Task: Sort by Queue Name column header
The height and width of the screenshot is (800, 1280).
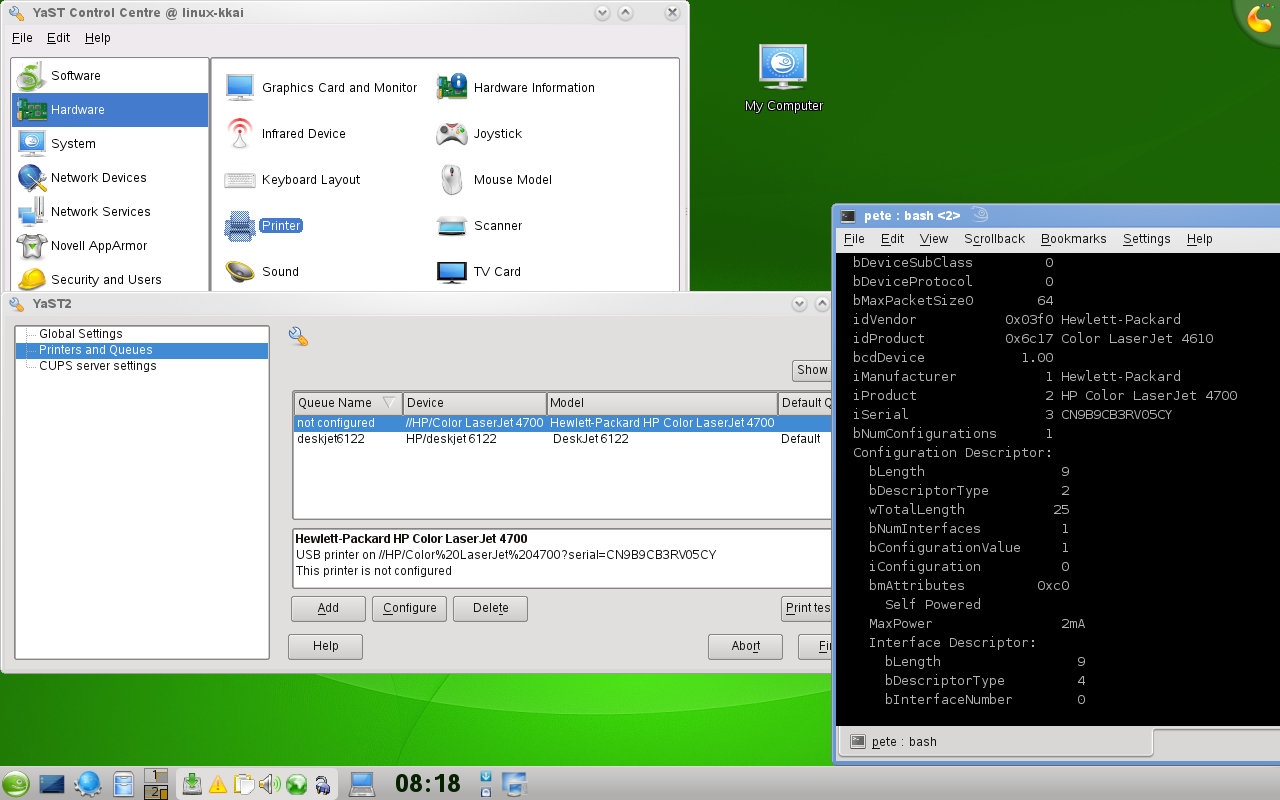Action: click(348, 403)
